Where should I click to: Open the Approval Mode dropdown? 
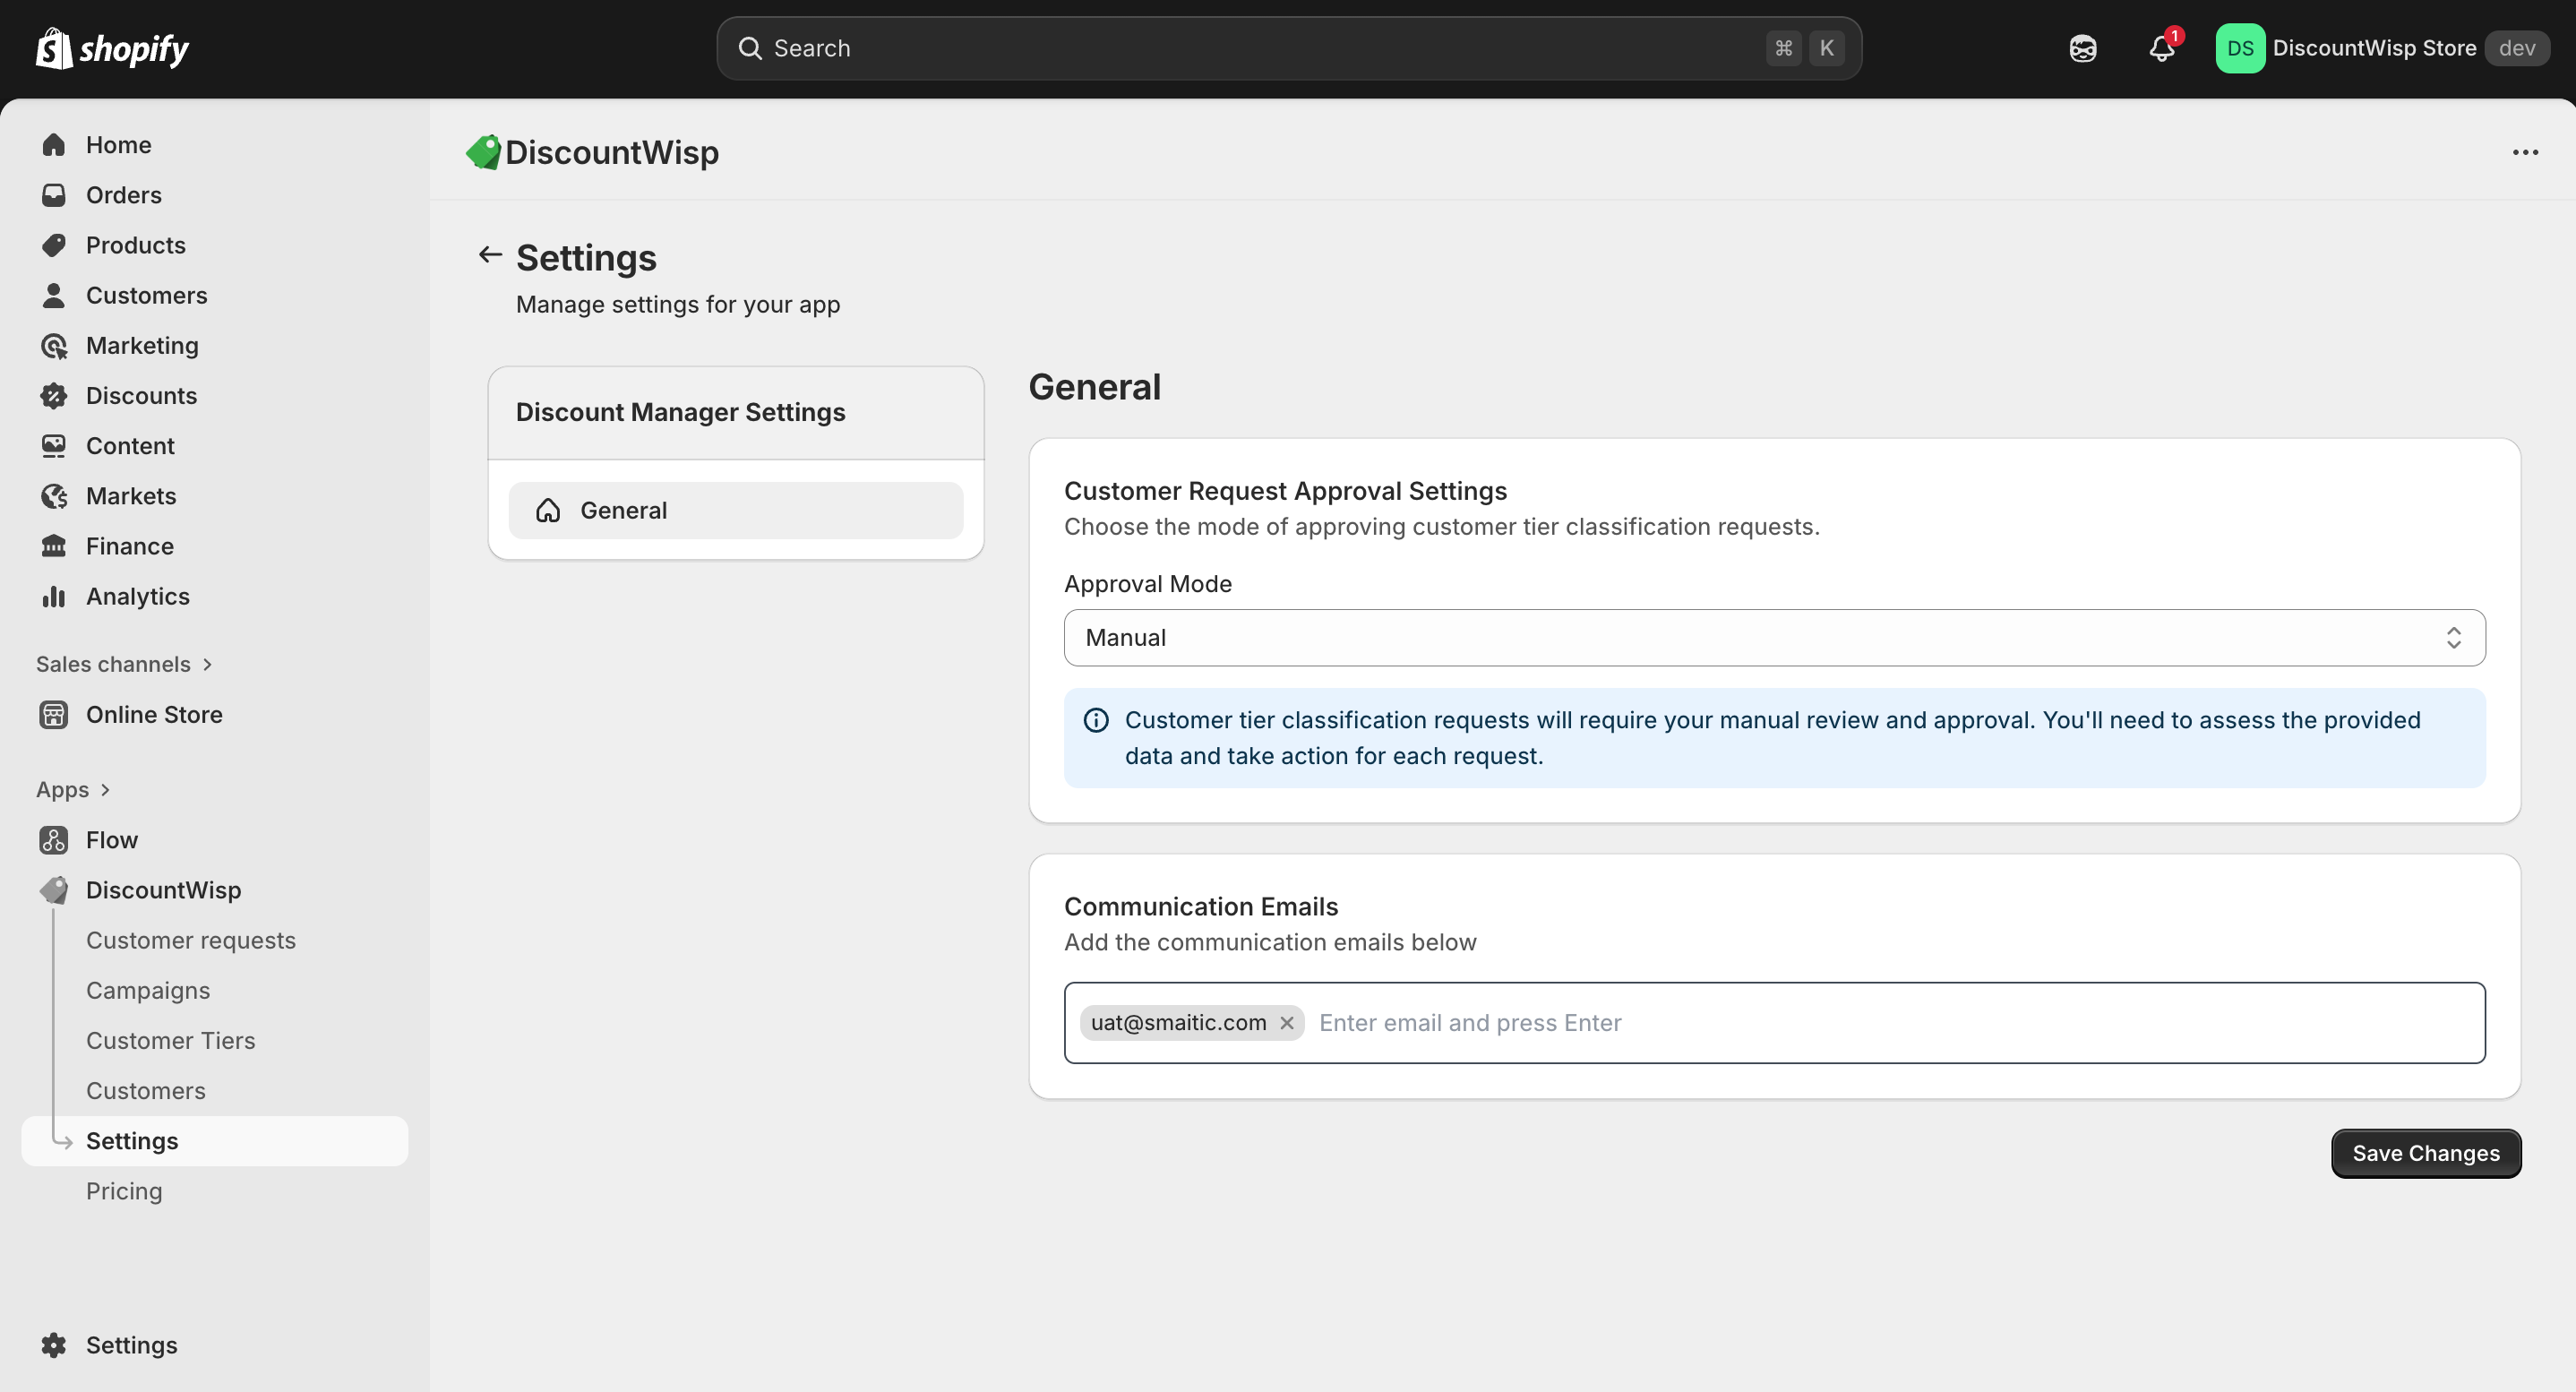pos(1774,638)
